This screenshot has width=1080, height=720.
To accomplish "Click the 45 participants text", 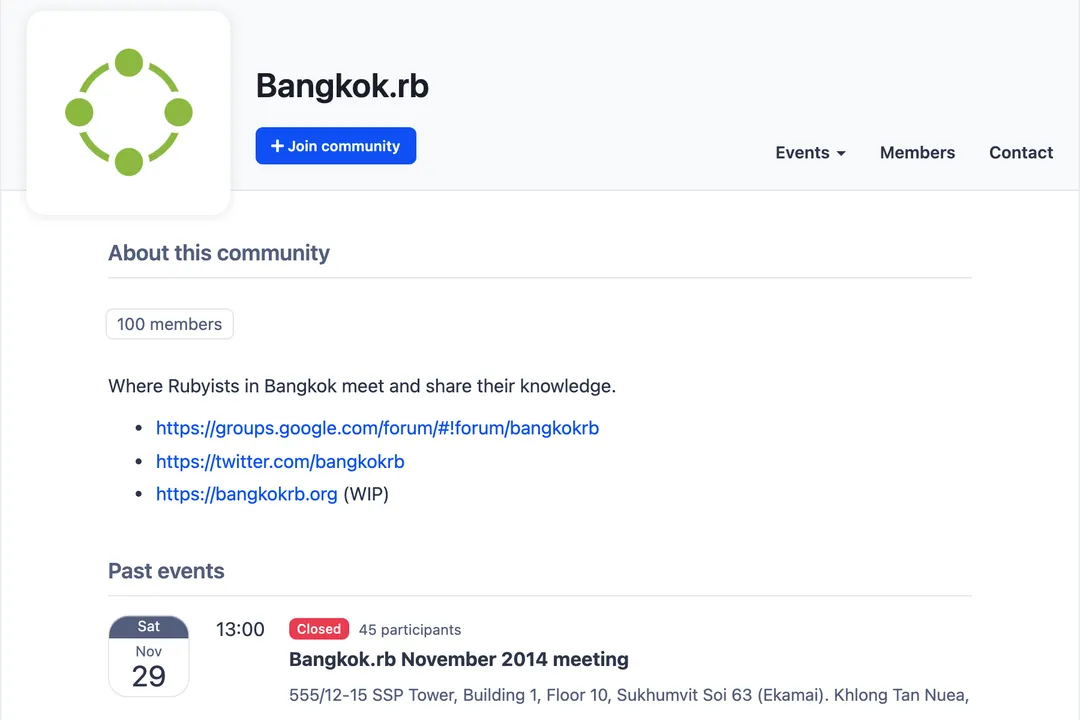I will (410, 630).
